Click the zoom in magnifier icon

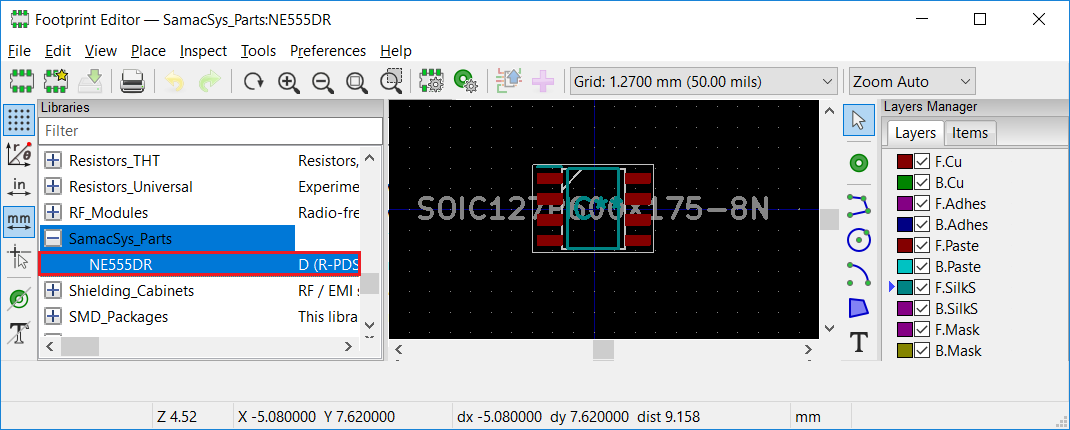coord(289,82)
